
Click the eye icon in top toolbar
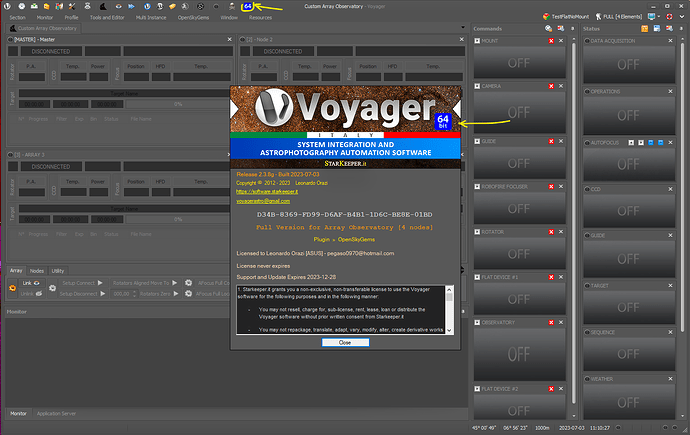118,7
